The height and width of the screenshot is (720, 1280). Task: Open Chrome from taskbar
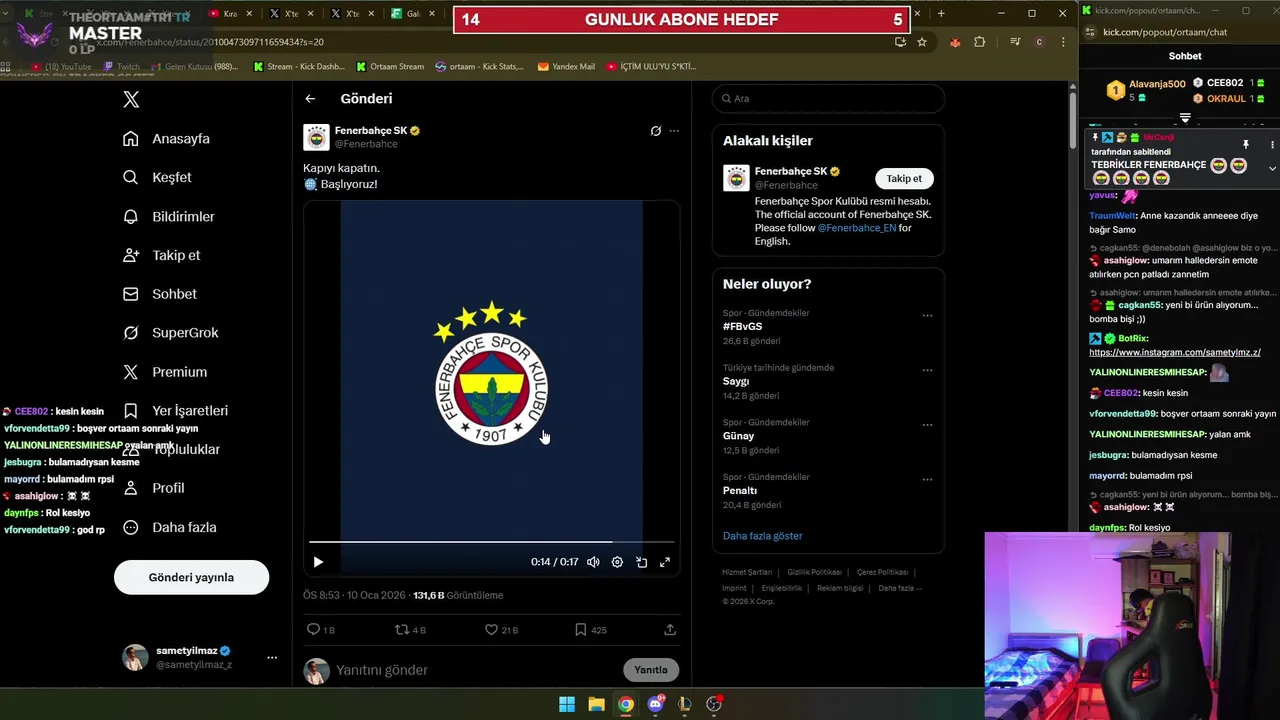625,704
